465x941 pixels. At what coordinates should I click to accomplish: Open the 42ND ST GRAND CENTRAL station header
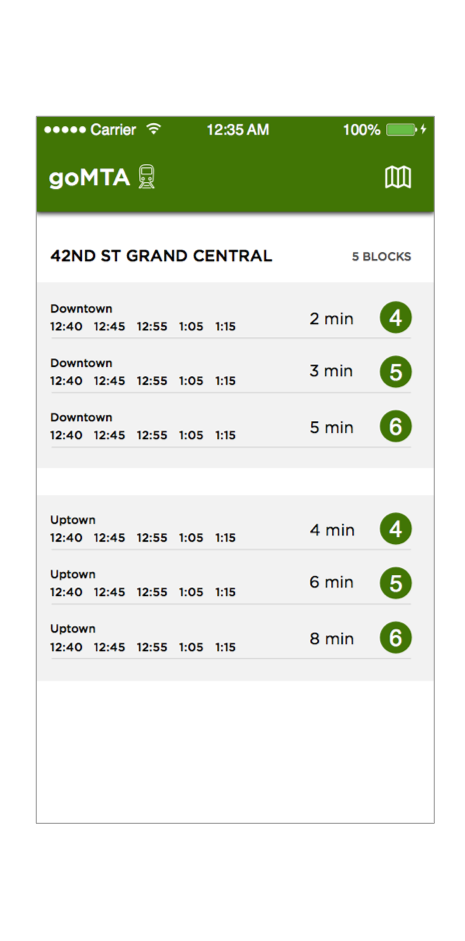point(161,256)
